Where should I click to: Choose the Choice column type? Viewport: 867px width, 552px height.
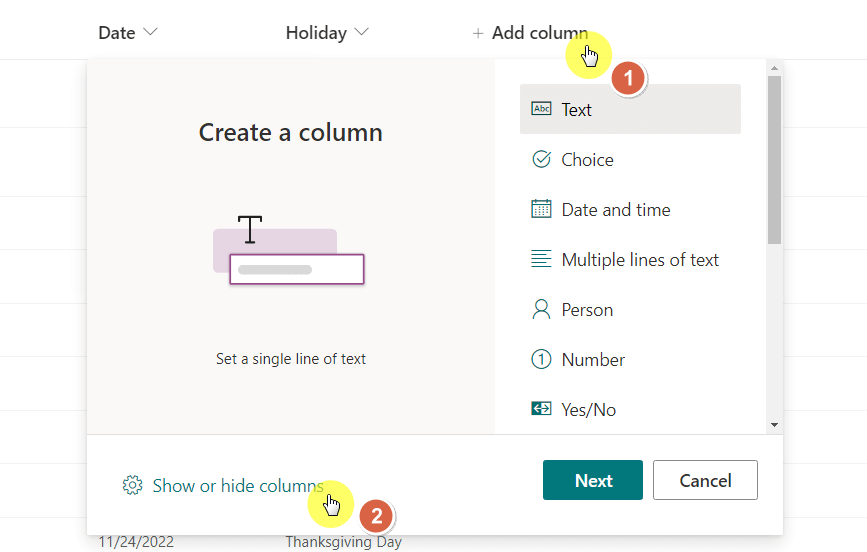(x=630, y=159)
